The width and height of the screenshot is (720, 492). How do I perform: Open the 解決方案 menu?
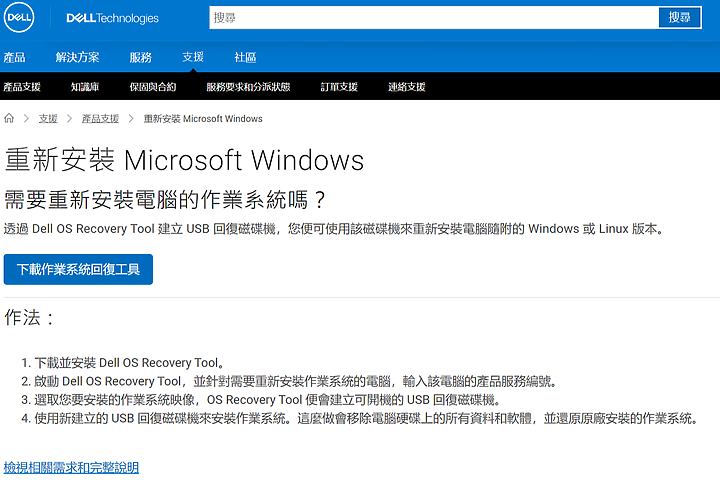point(77,57)
